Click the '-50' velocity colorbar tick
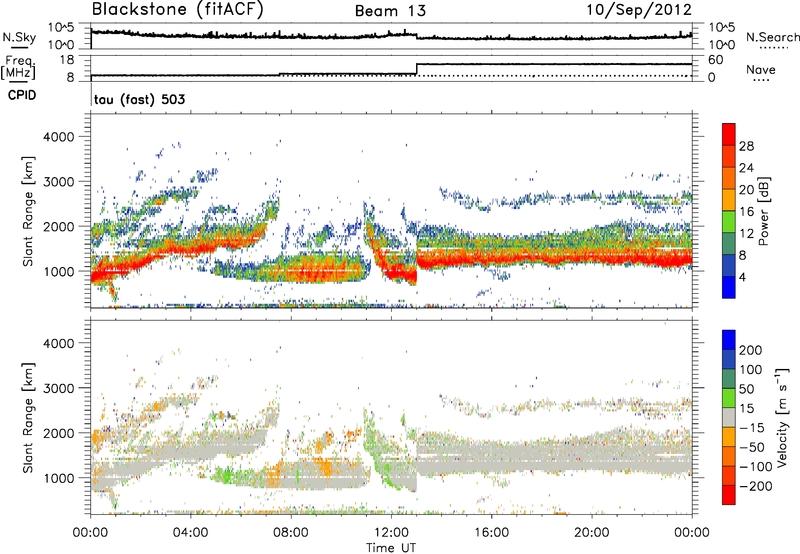Image resolution: width=800 pixels, height=554 pixels. tap(753, 447)
